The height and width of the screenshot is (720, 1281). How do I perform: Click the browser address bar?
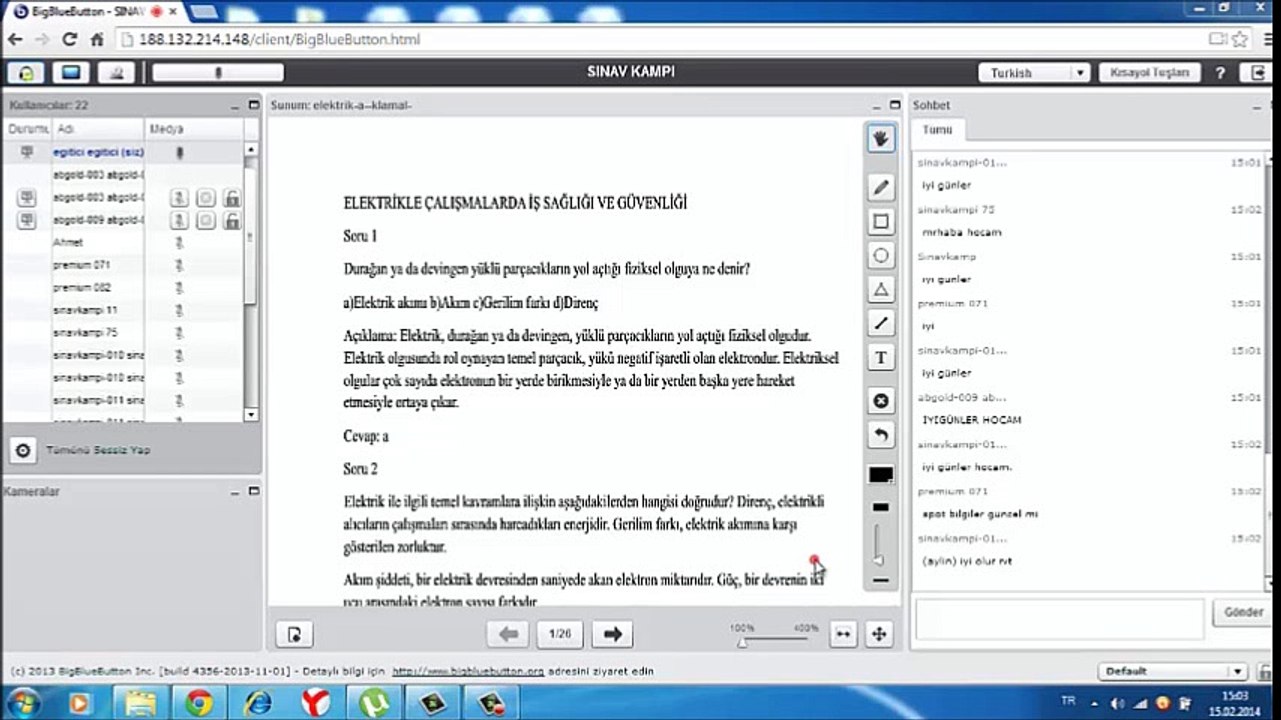660,40
